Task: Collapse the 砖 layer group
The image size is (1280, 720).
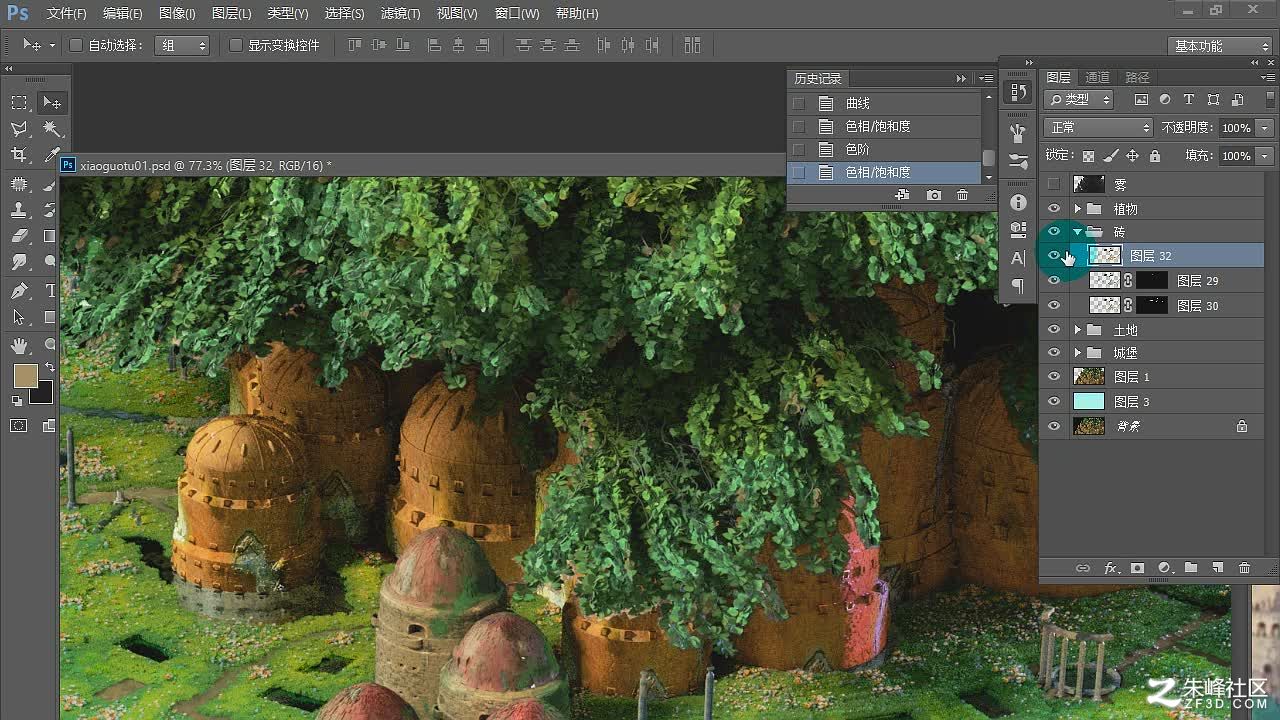Action: point(1077,232)
